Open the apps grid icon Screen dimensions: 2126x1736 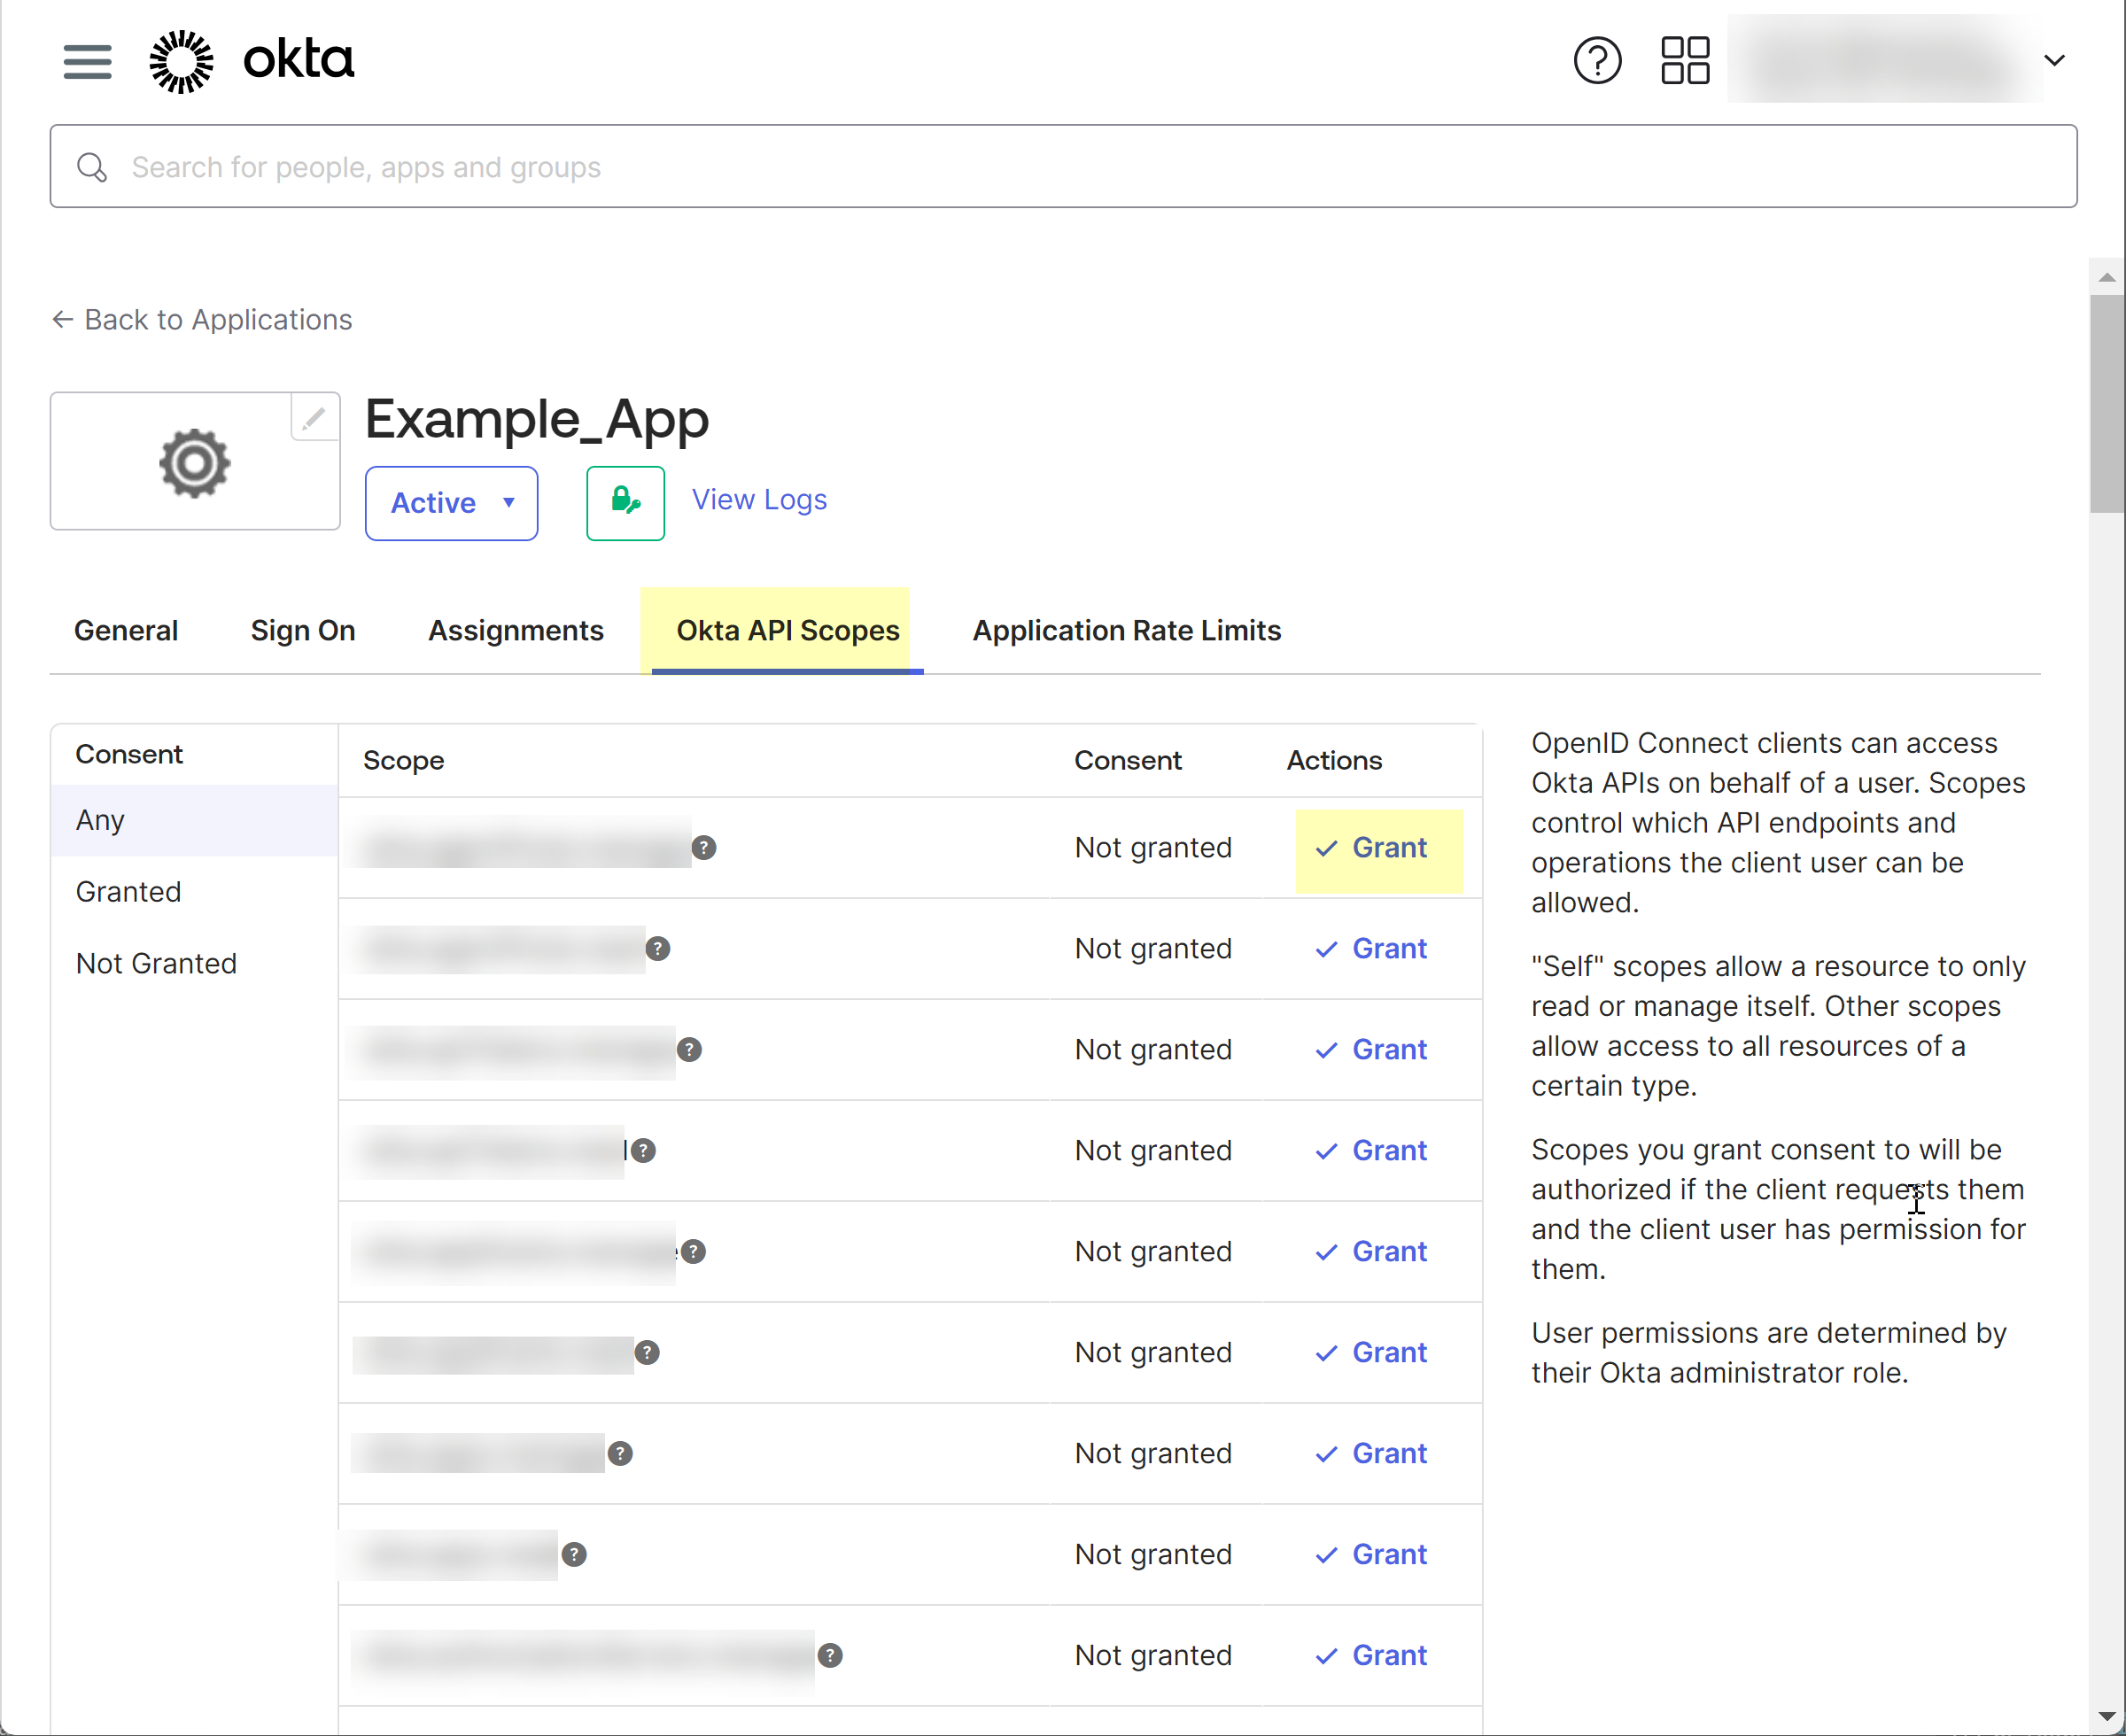(x=1685, y=61)
